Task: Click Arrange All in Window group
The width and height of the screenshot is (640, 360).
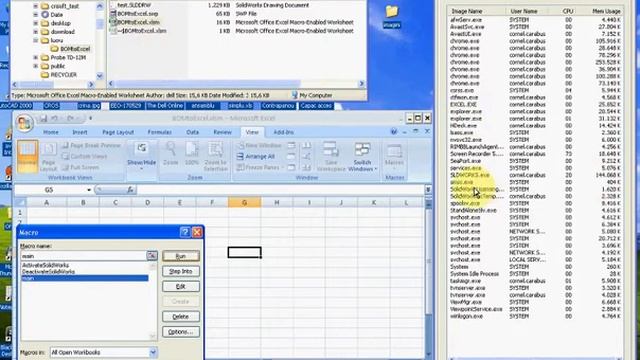Action: pos(256,156)
